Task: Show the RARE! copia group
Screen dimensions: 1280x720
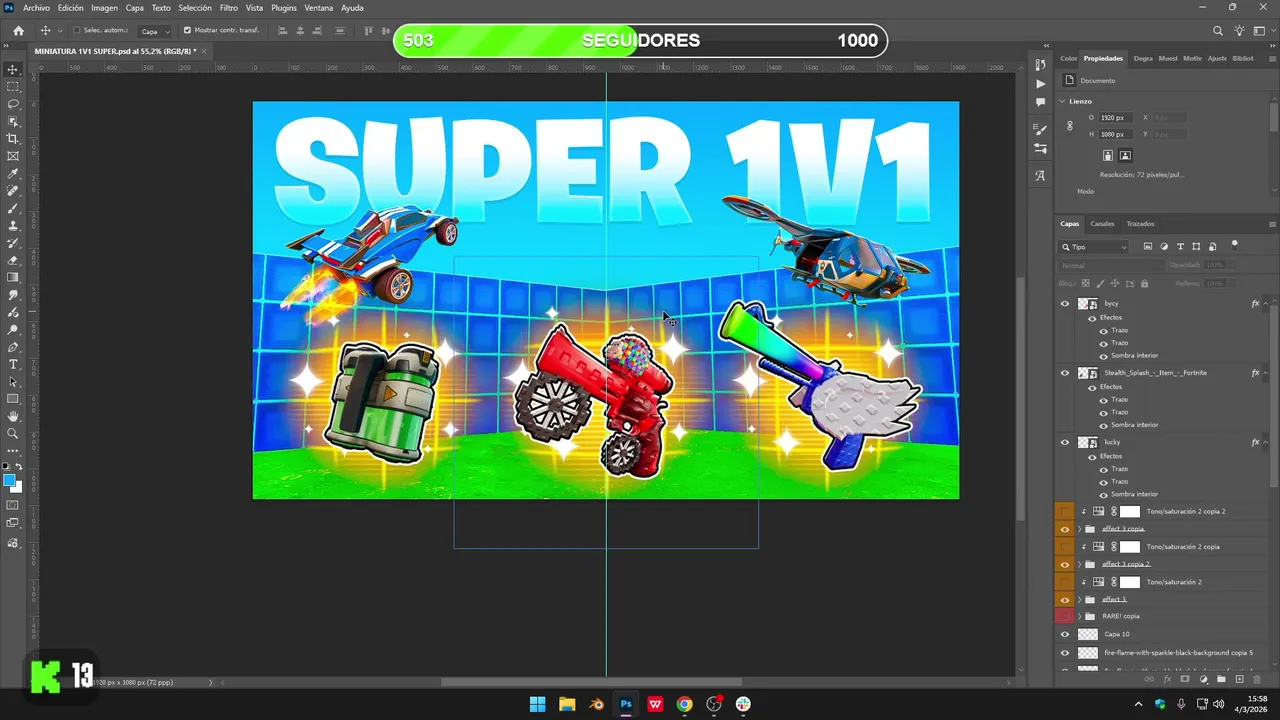Action: [1064, 616]
